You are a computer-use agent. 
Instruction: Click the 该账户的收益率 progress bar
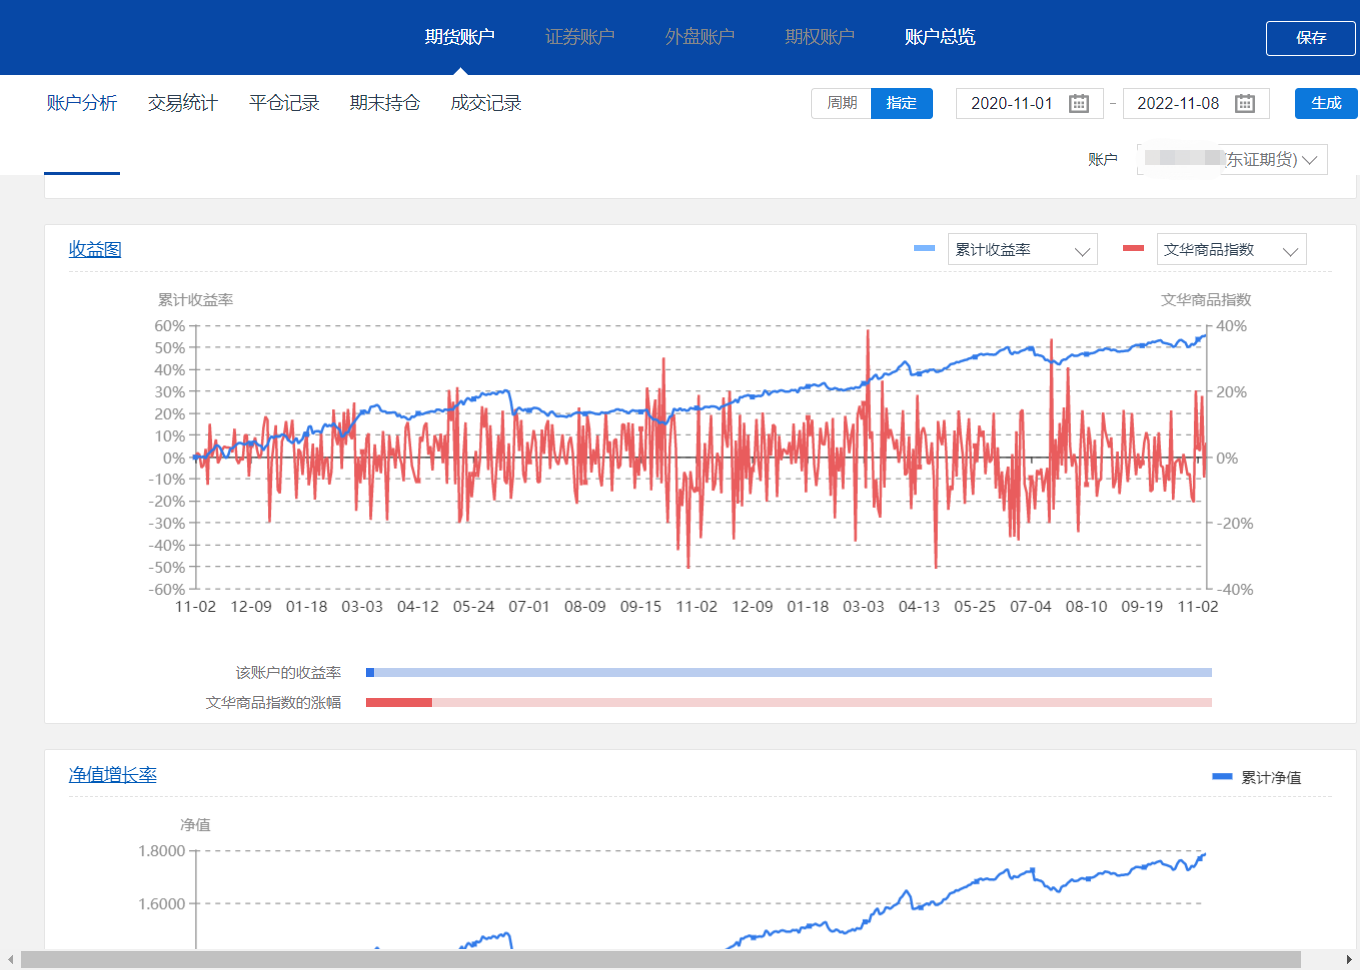pyautogui.click(x=789, y=673)
